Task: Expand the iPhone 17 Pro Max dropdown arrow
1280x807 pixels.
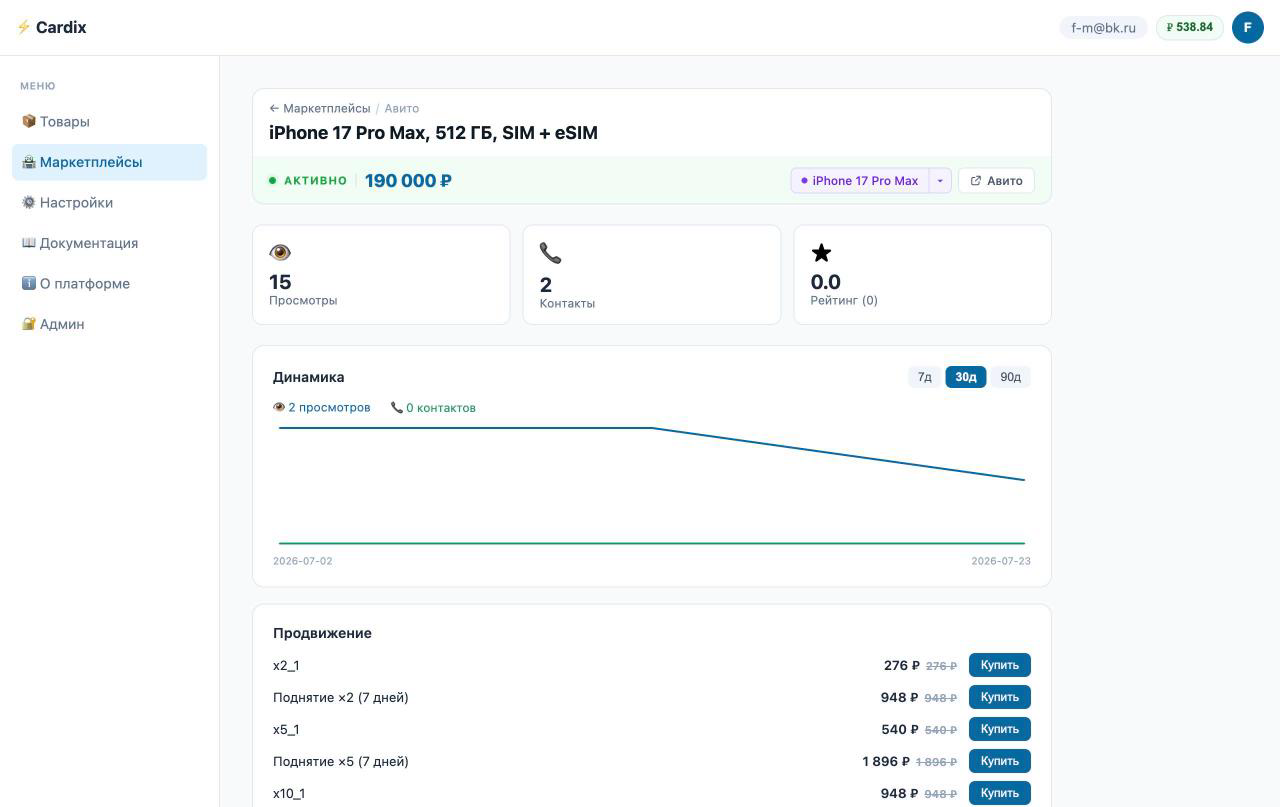Action: pos(940,181)
